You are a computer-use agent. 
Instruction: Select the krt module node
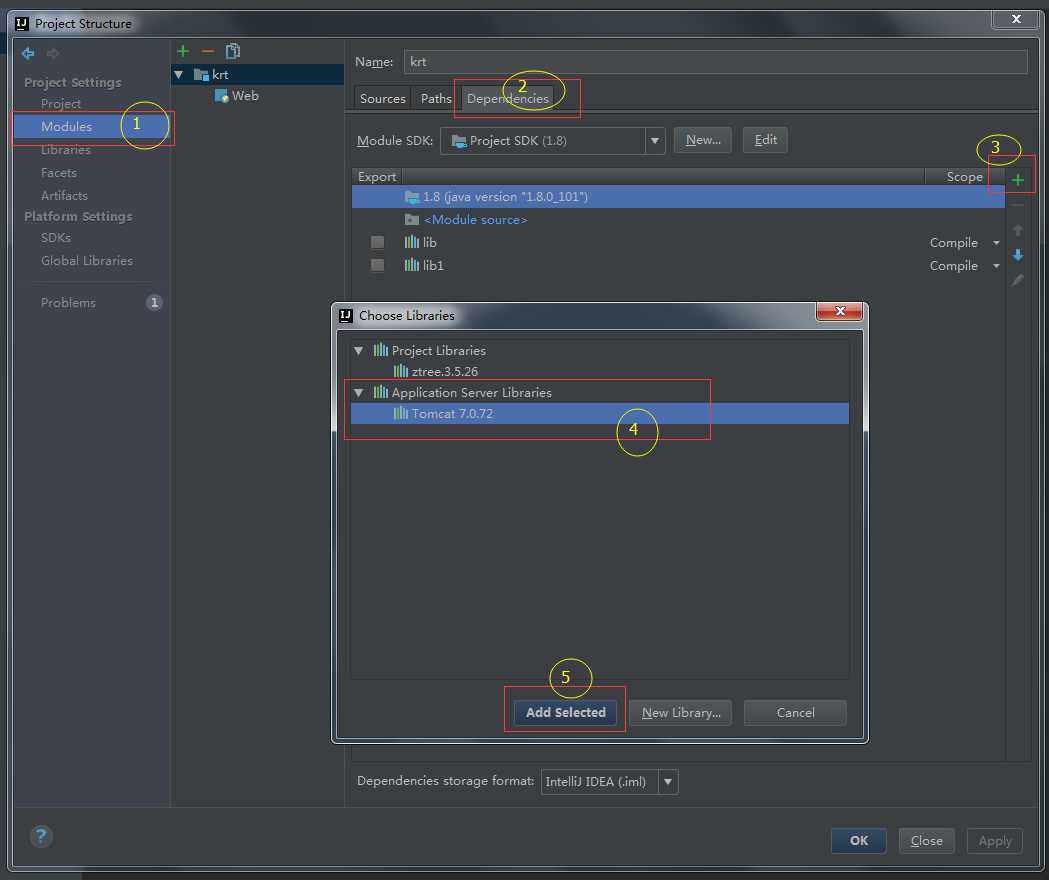(x=258, y=74)
